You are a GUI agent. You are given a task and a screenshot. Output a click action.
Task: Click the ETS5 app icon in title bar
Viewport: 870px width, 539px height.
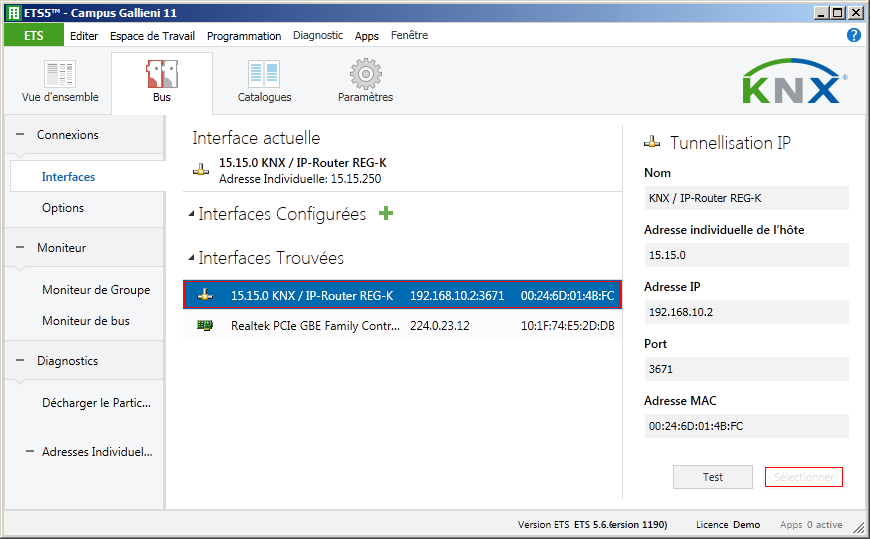(14, 13)
